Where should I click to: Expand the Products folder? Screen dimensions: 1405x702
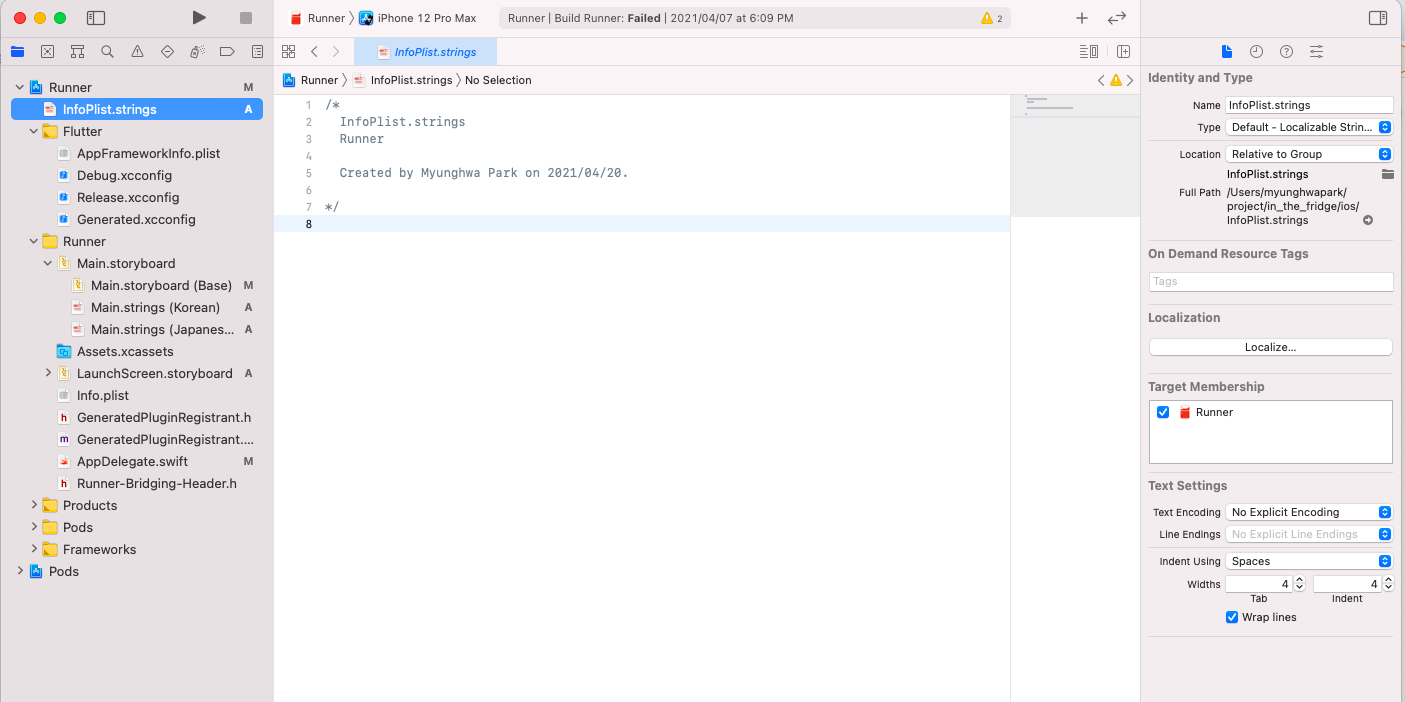pos(34,505)
